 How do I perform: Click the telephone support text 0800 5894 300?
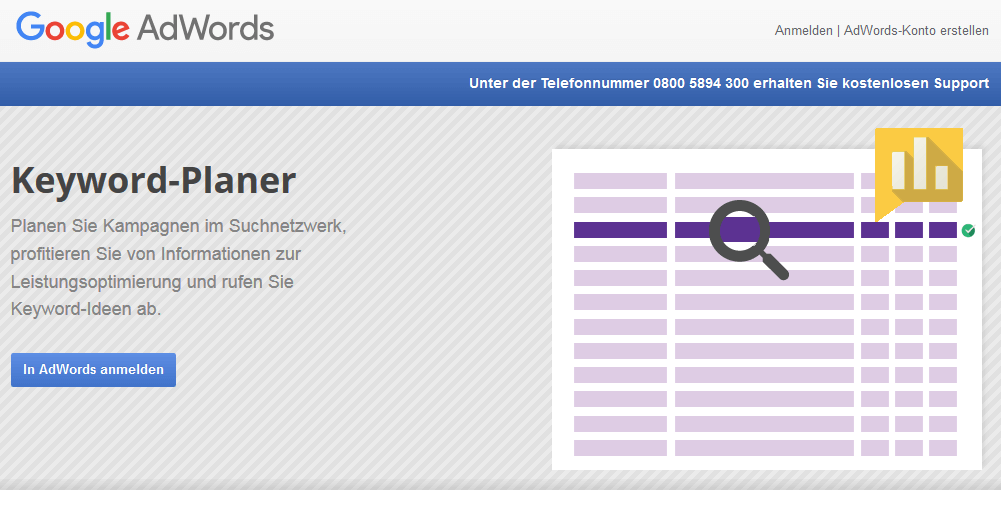pos(729,84)
